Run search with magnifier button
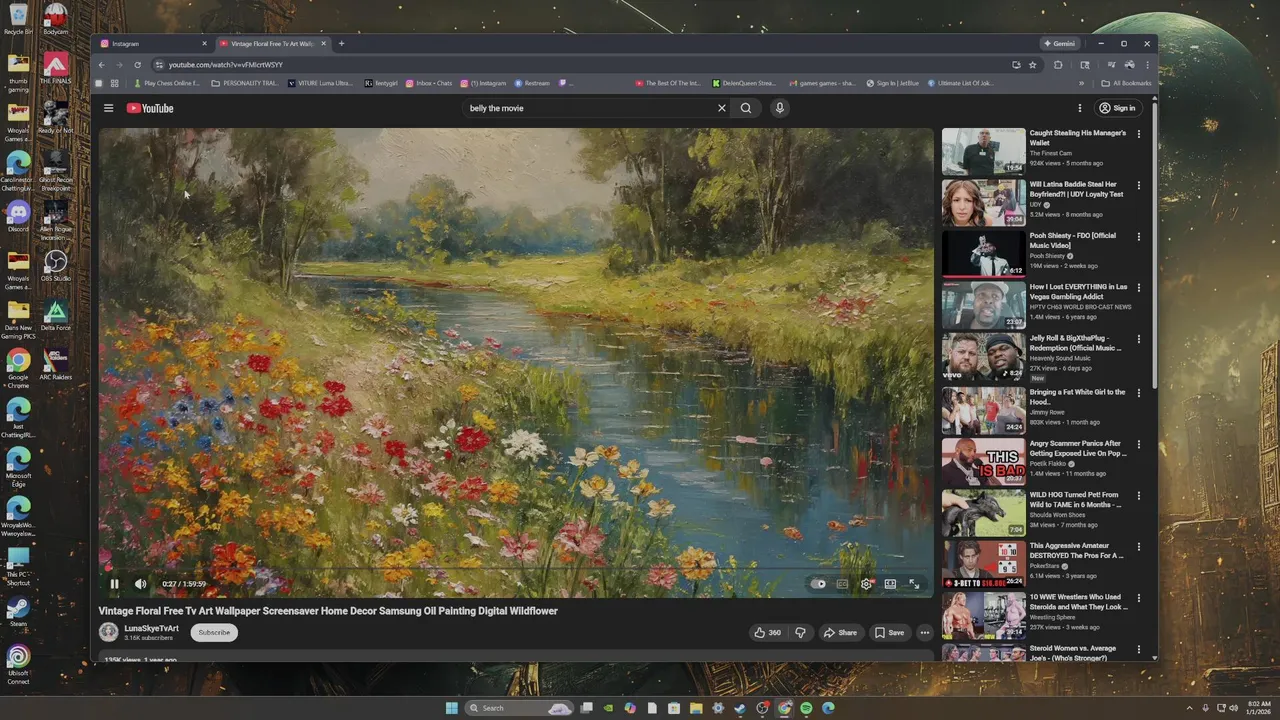This screenshot has height=720, width=1280. 746,108
